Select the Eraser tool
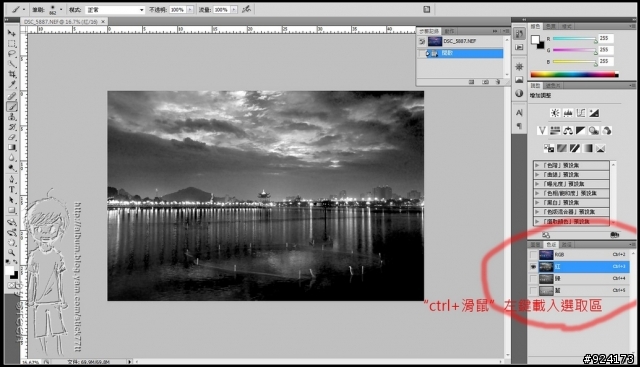This screenshot has height=367, width=640. pyautogui.click(x=12, y=137)
